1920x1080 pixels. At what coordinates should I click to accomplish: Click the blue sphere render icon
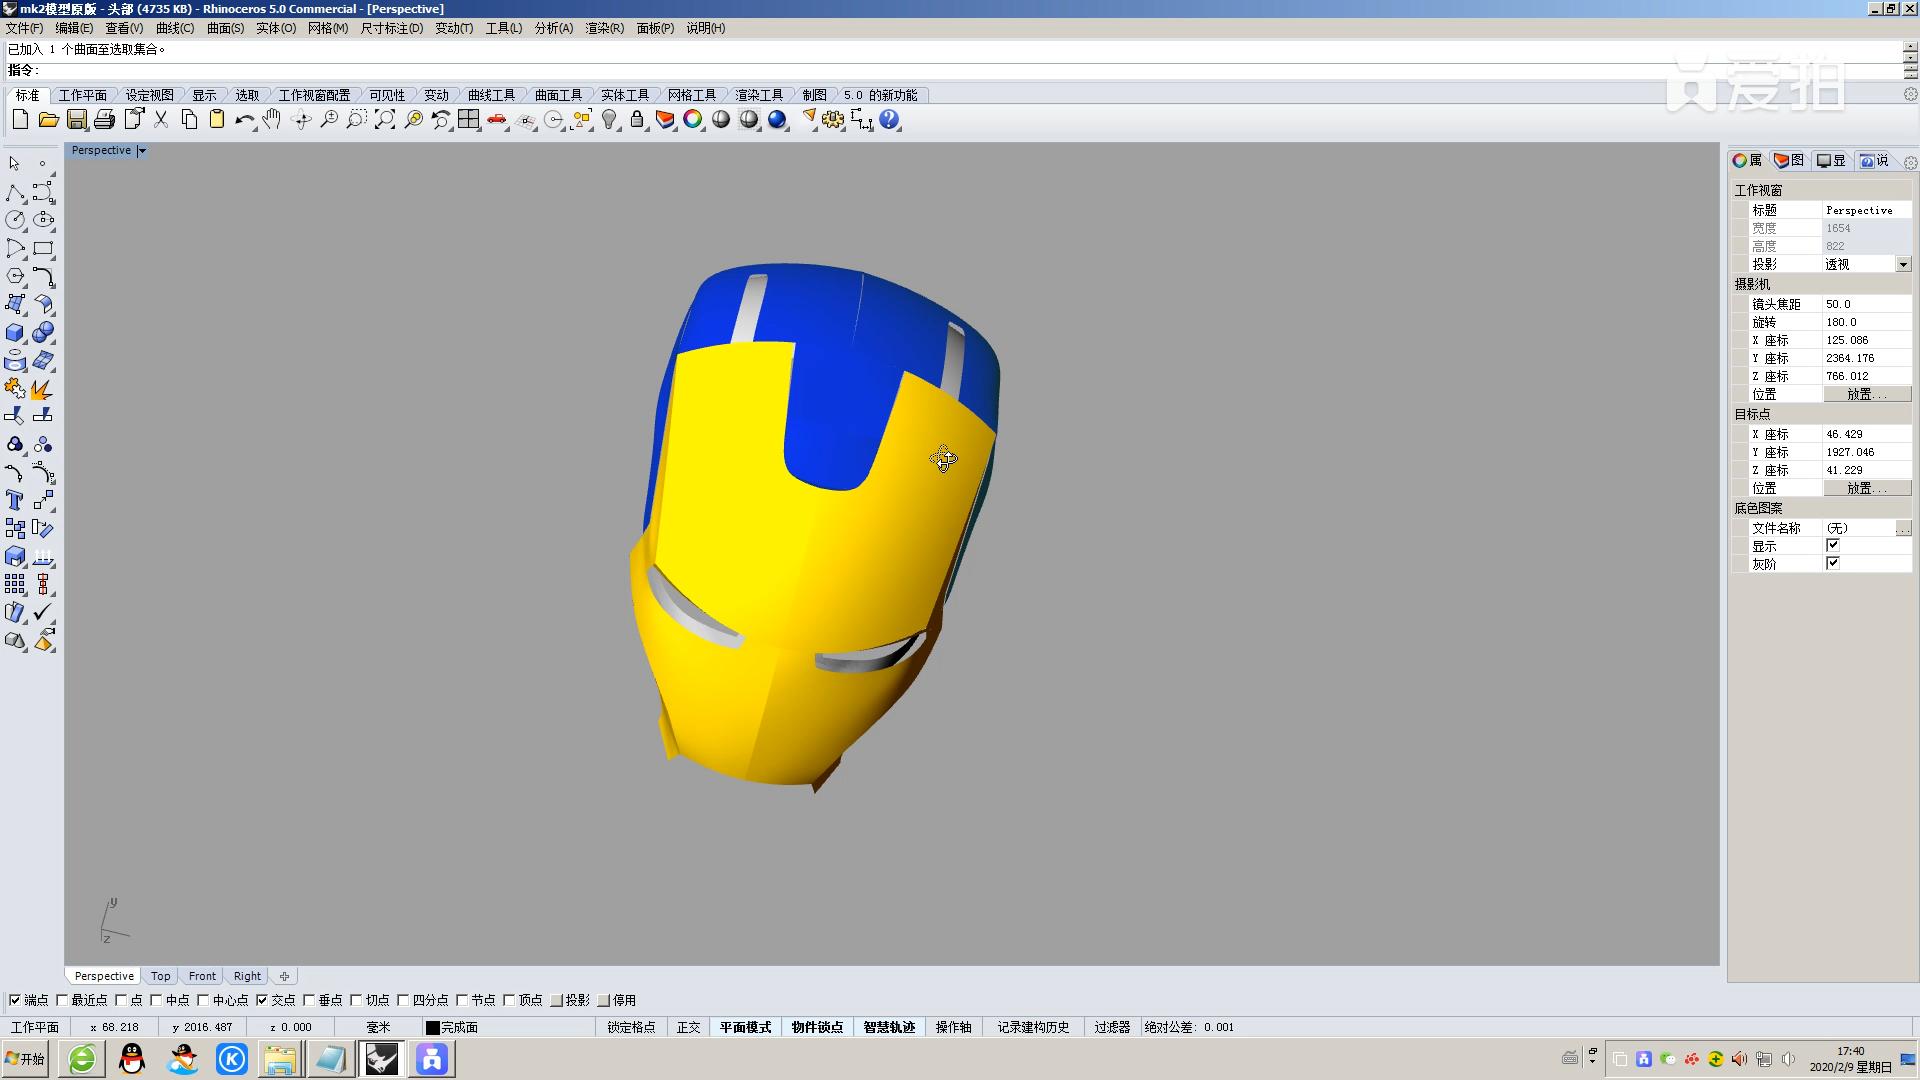coord(777,120)
